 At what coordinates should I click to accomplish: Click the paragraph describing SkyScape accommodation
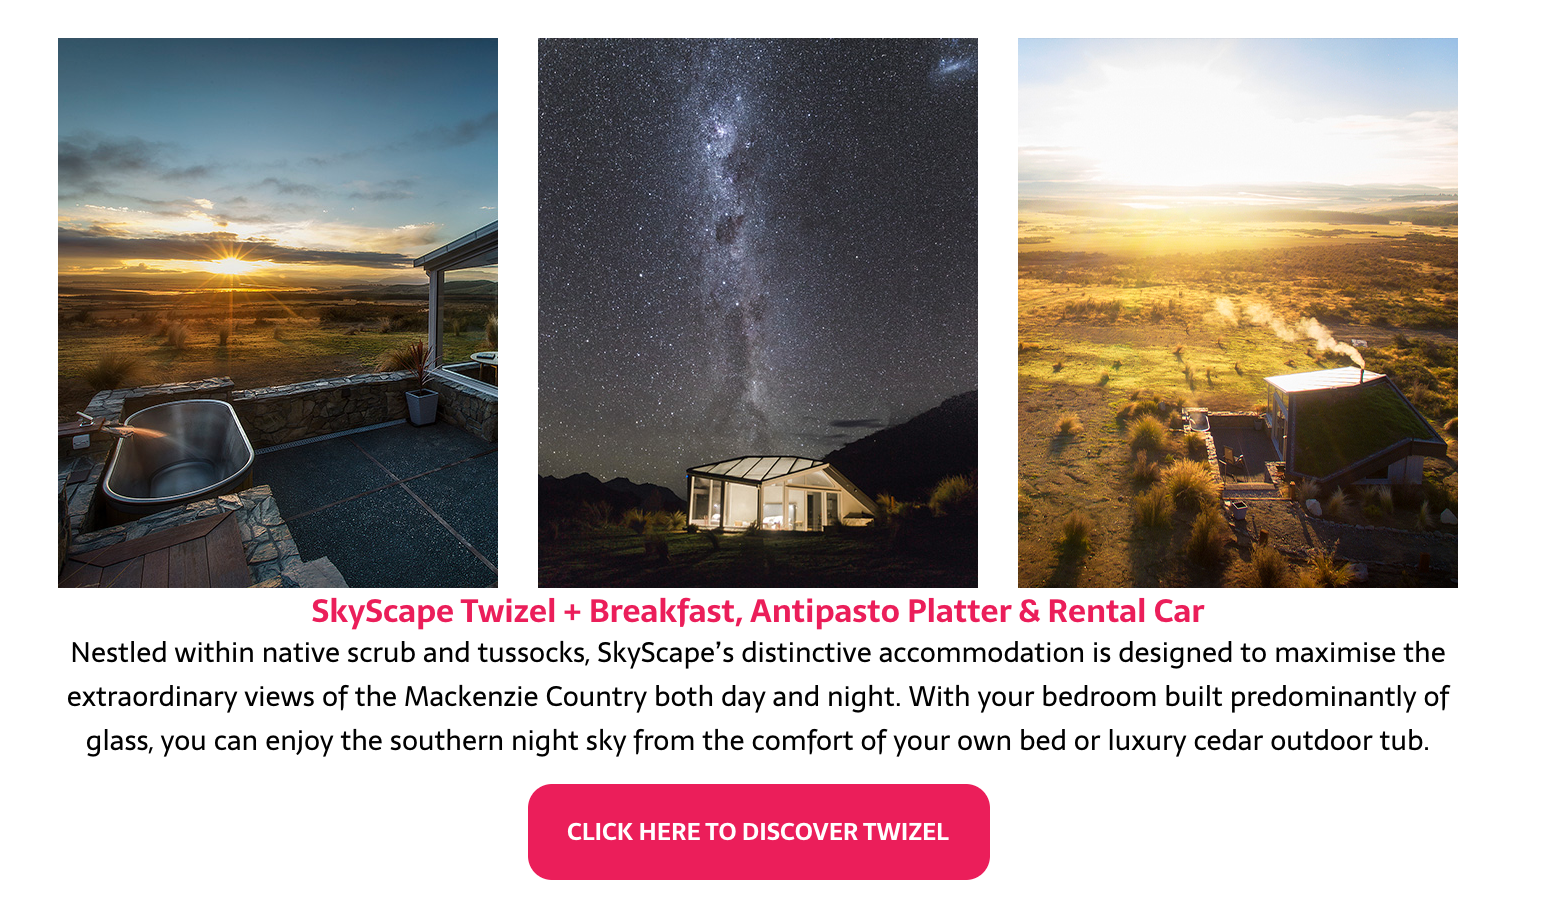[757, 697]
